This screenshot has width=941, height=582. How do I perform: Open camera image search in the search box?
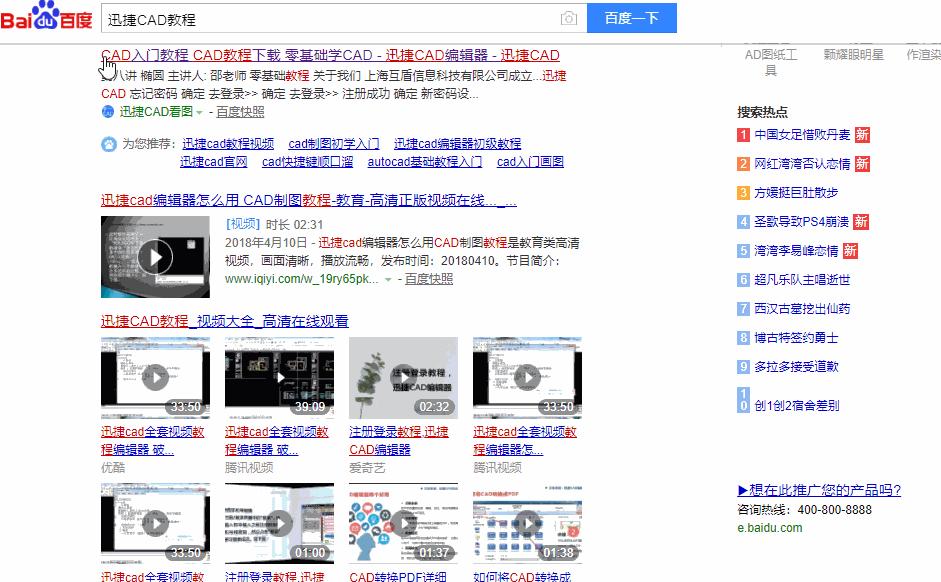569,18
